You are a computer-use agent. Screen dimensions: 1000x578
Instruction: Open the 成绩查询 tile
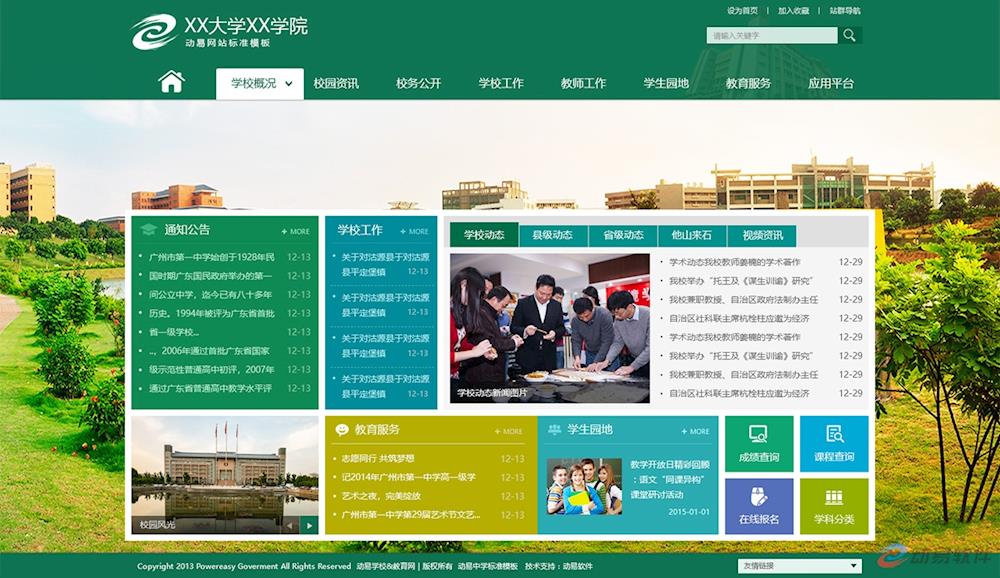[759, 444]
